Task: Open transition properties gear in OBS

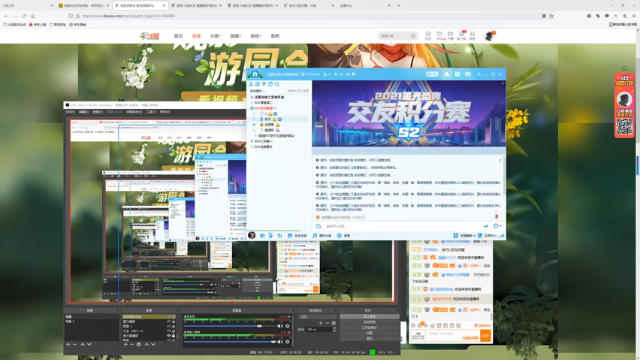Action: click(x=334, y=323)
